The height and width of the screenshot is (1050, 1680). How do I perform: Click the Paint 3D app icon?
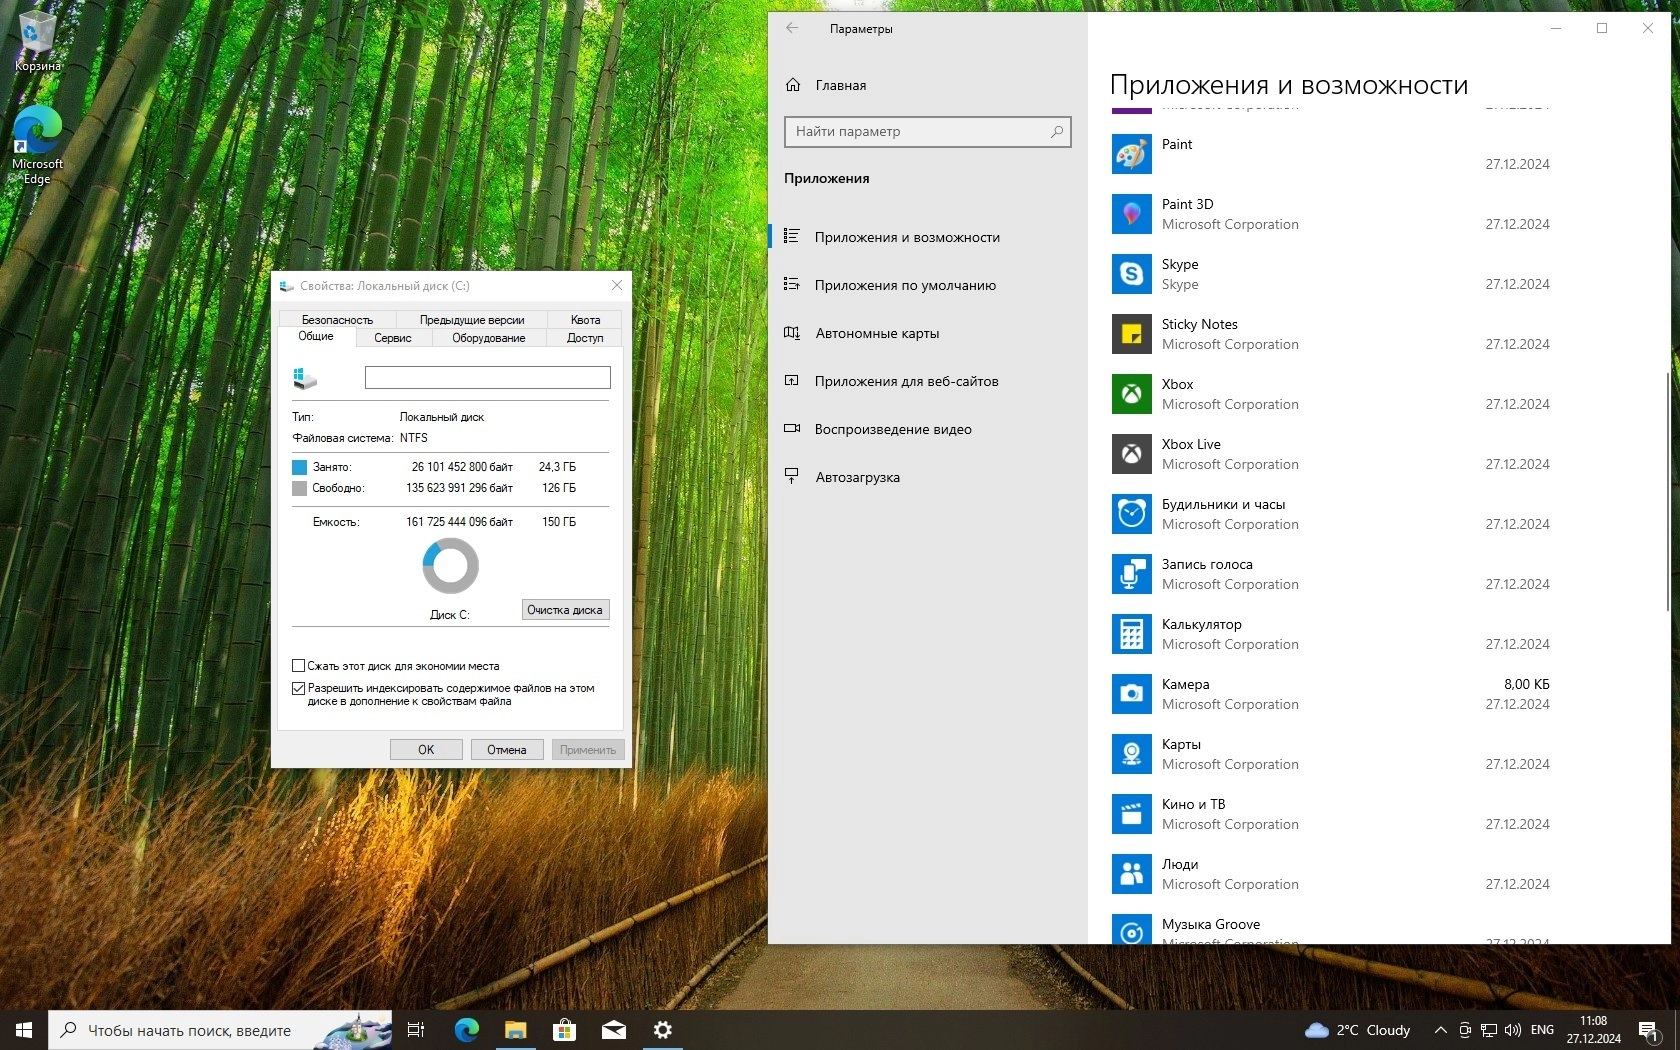[x=1131, y=214]
